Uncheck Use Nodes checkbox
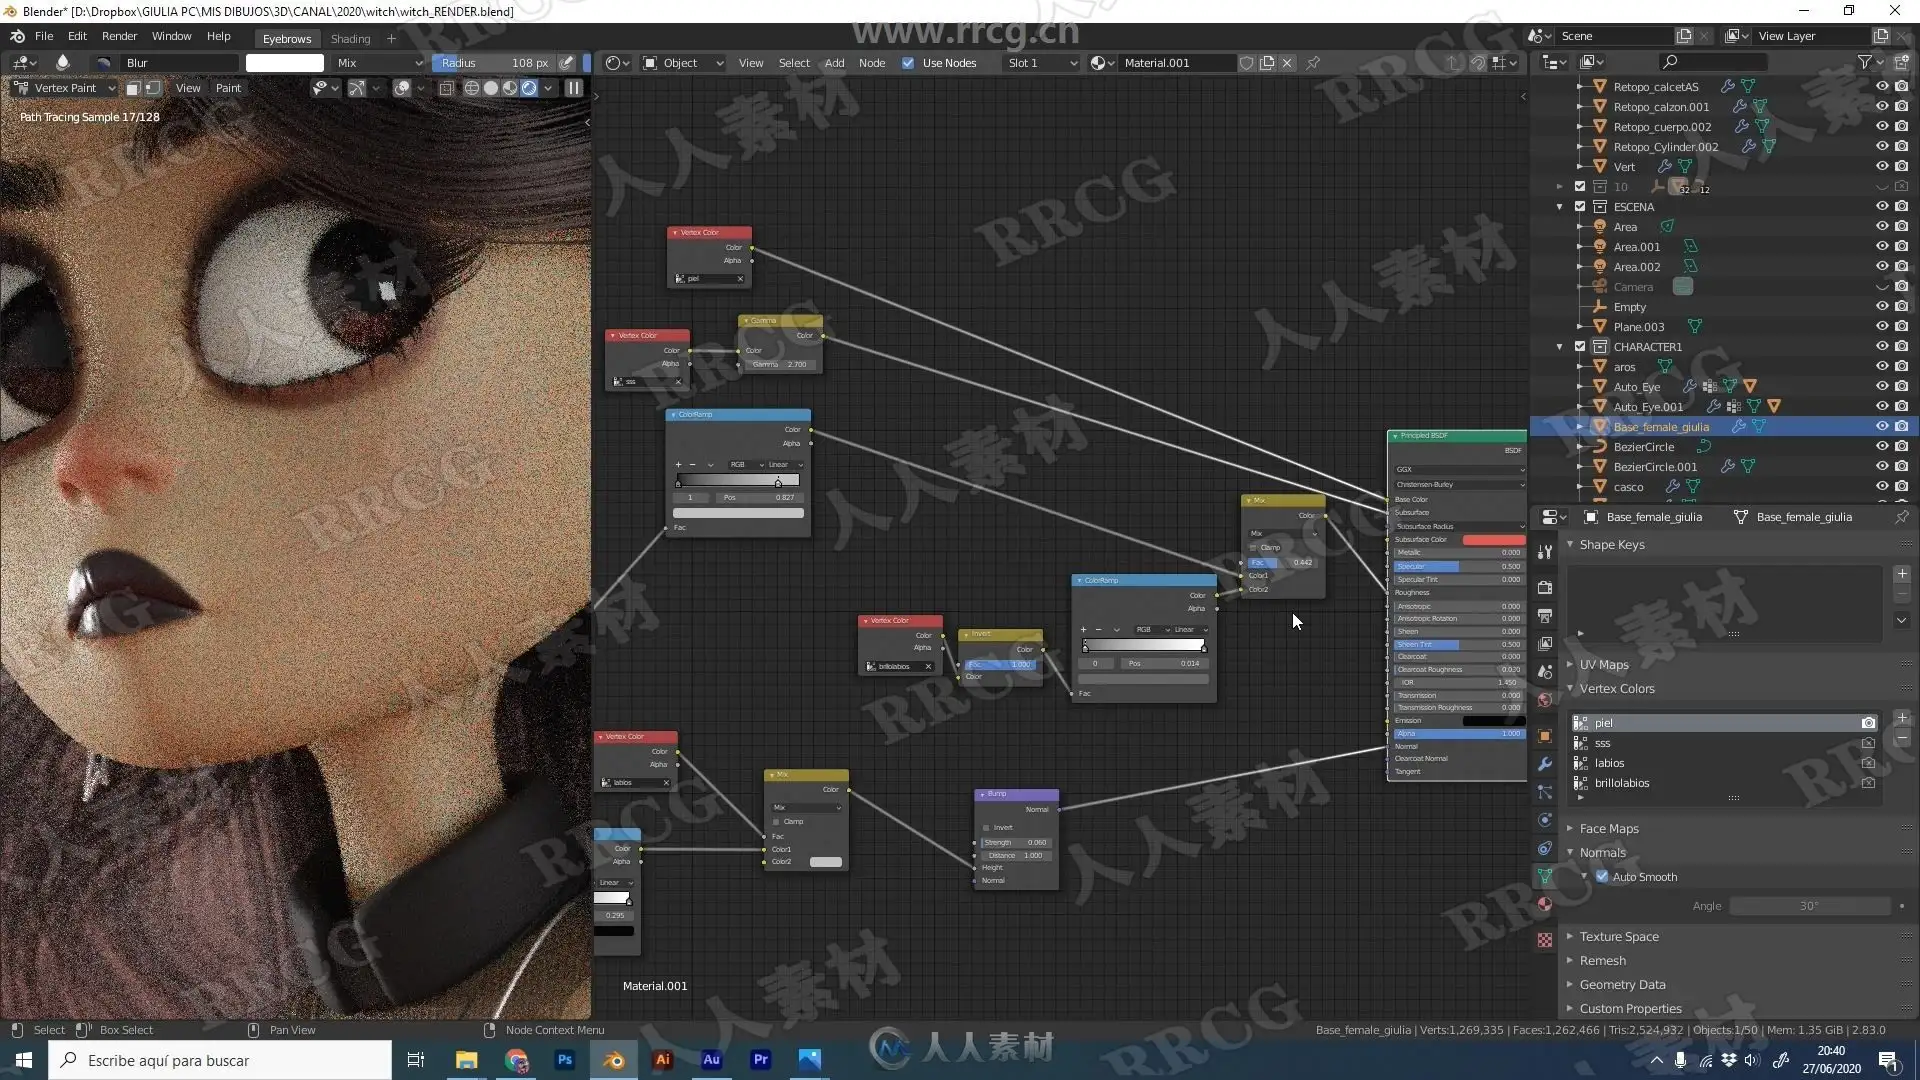This screenshot has height=1080, width=1920. 908,63
